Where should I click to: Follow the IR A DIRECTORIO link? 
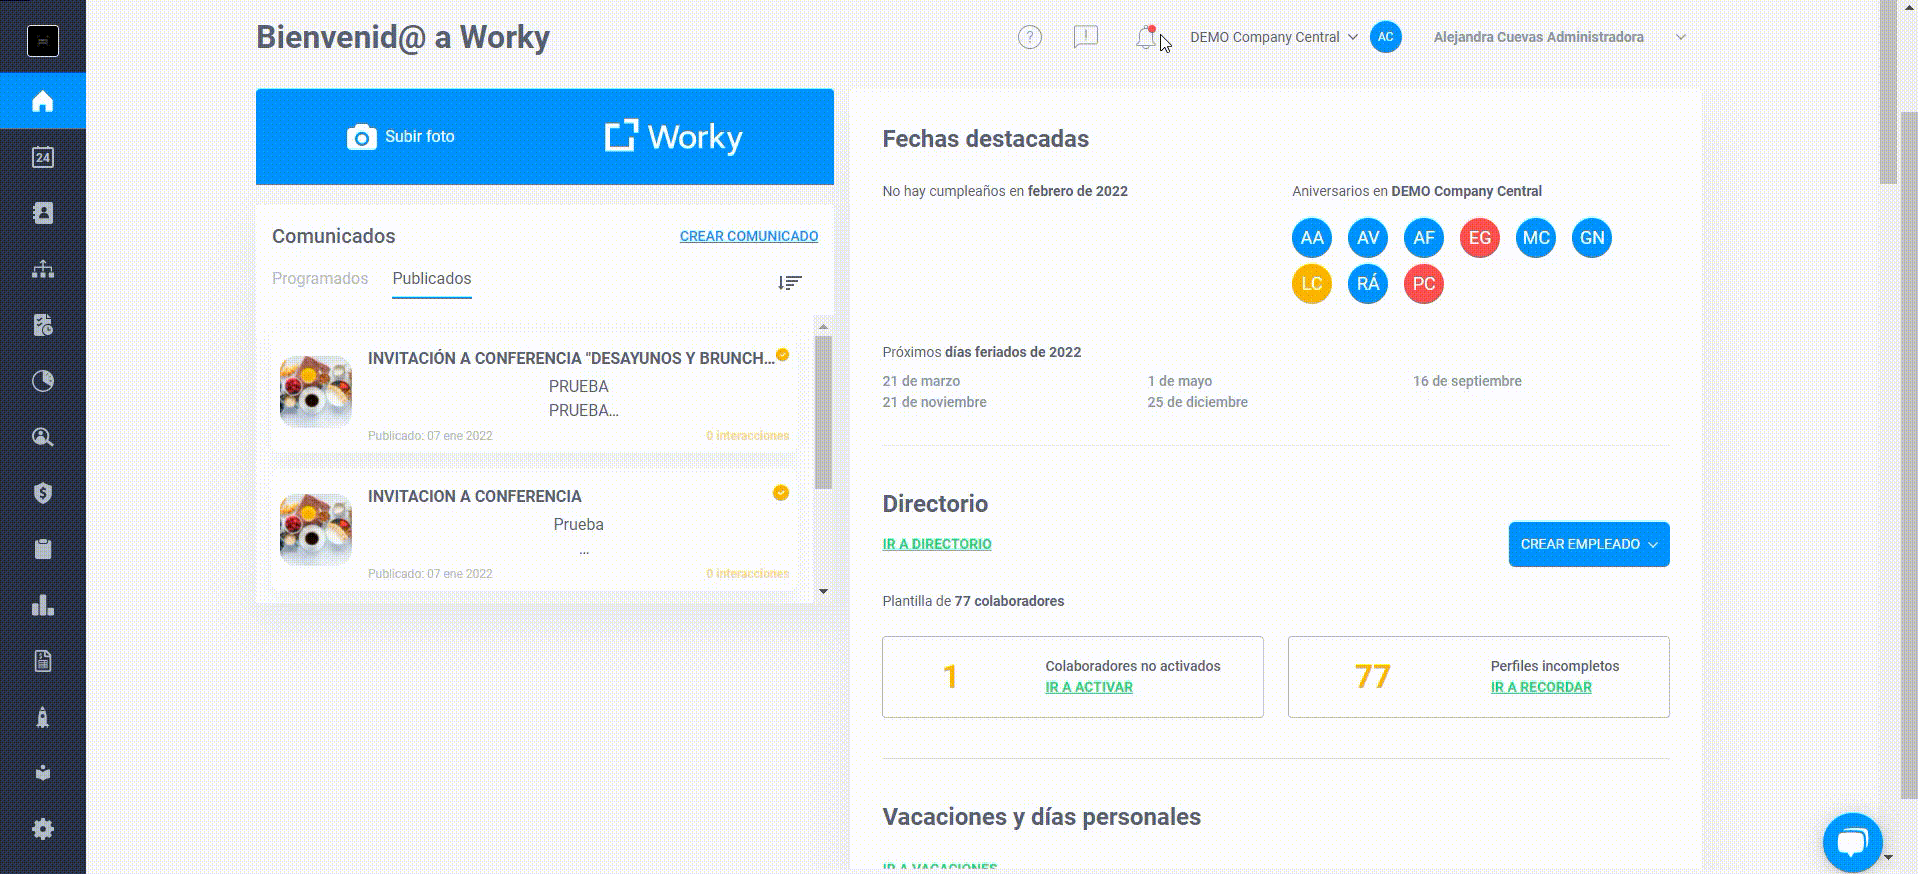pyautogui.click(x=937, y=544)
